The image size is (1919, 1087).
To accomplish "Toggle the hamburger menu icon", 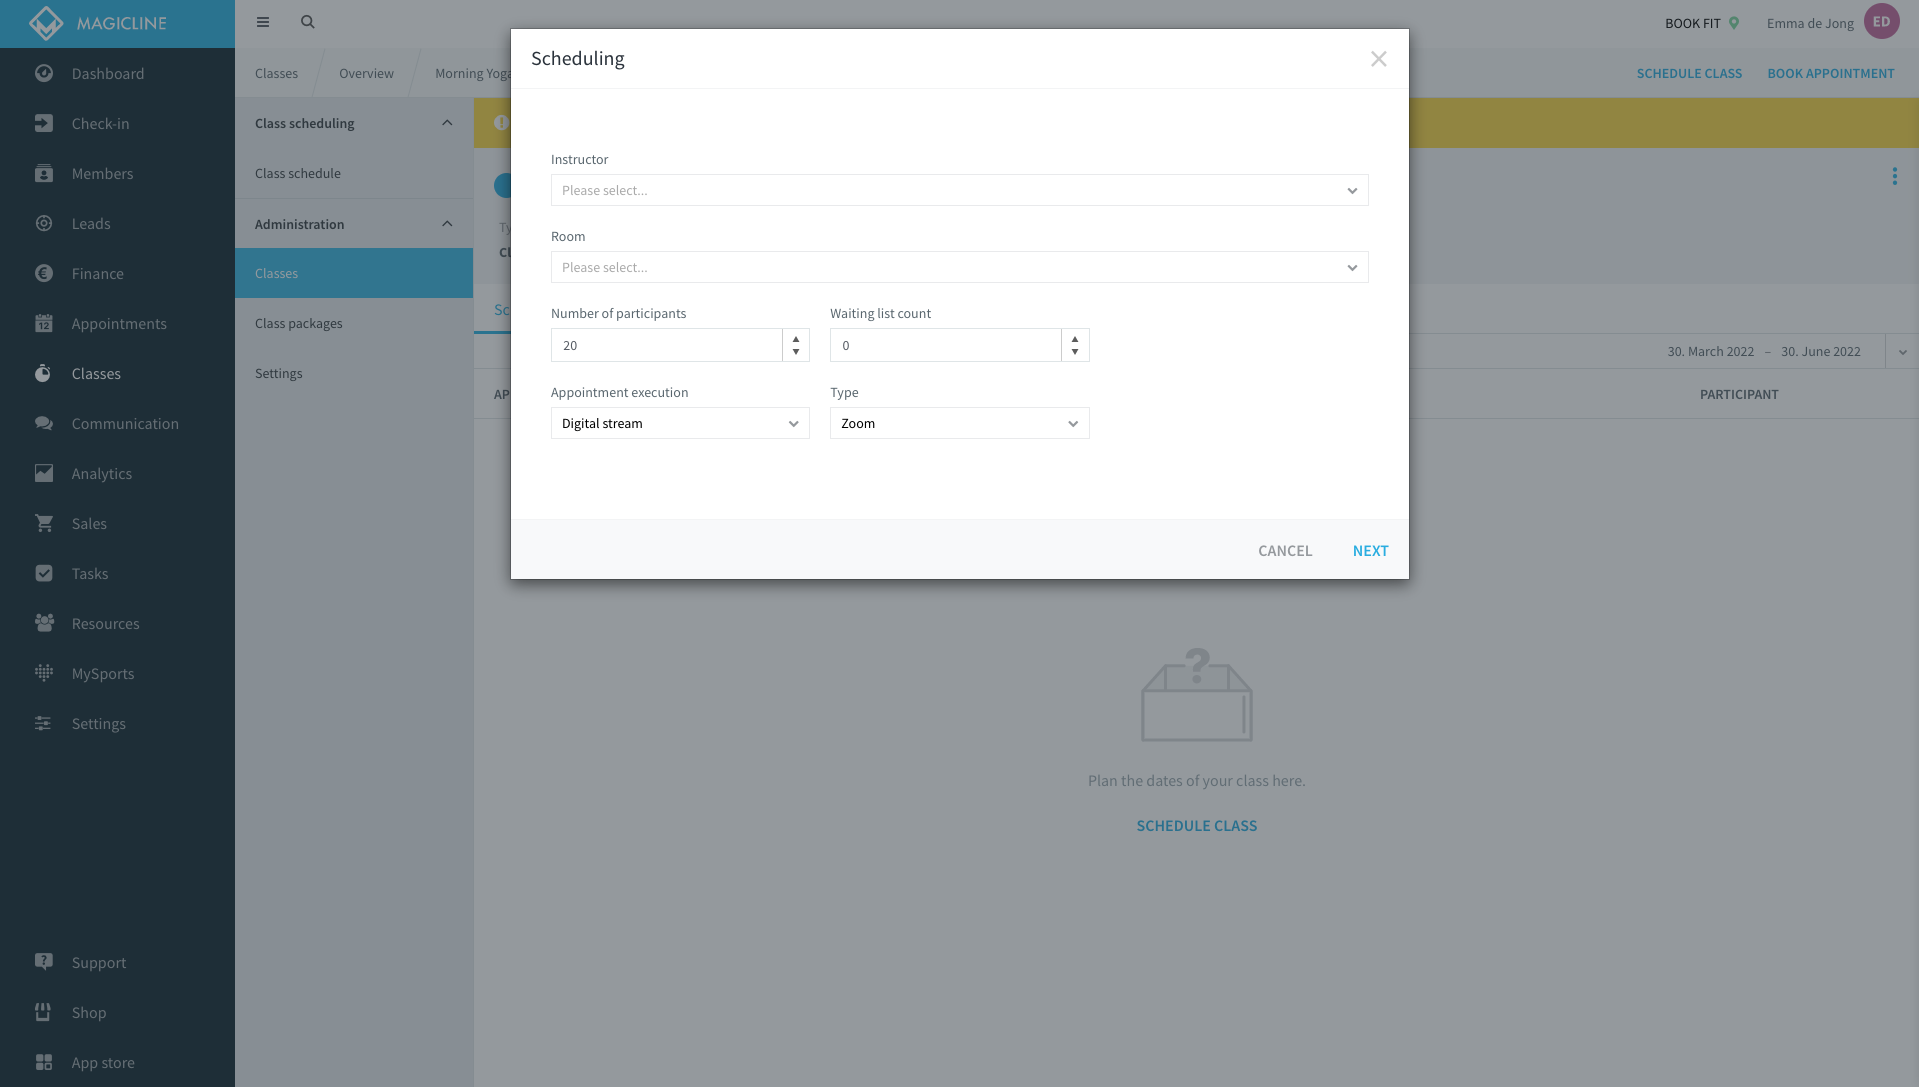I will point(263,22).
